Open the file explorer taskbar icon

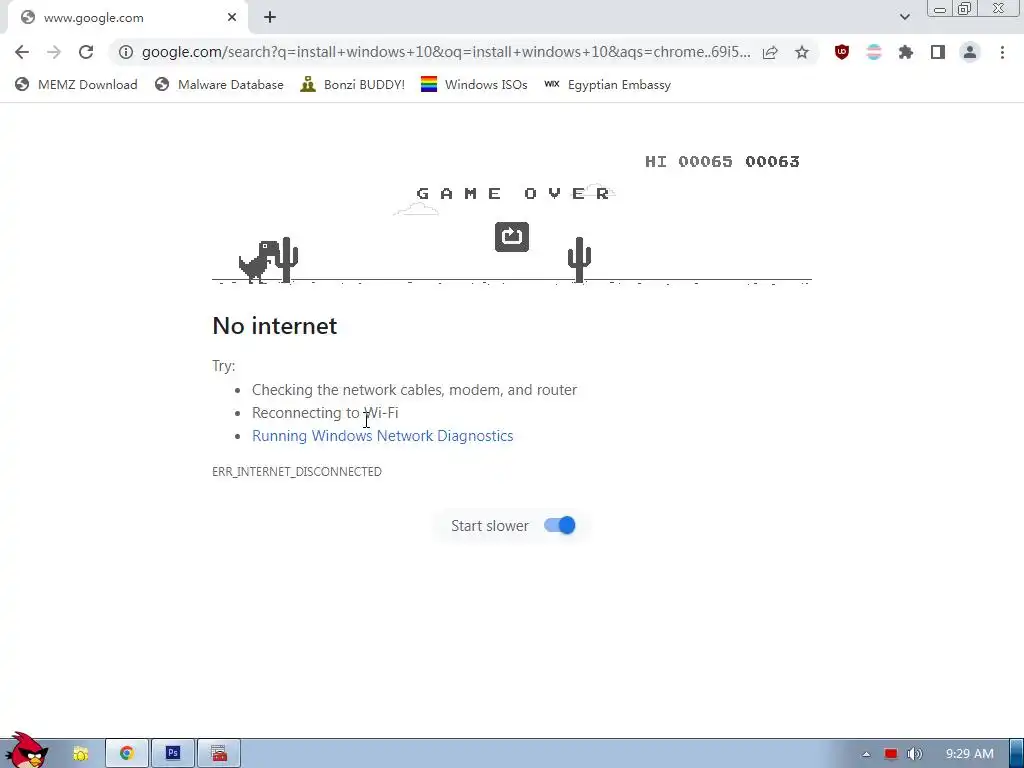pos(81,754)
